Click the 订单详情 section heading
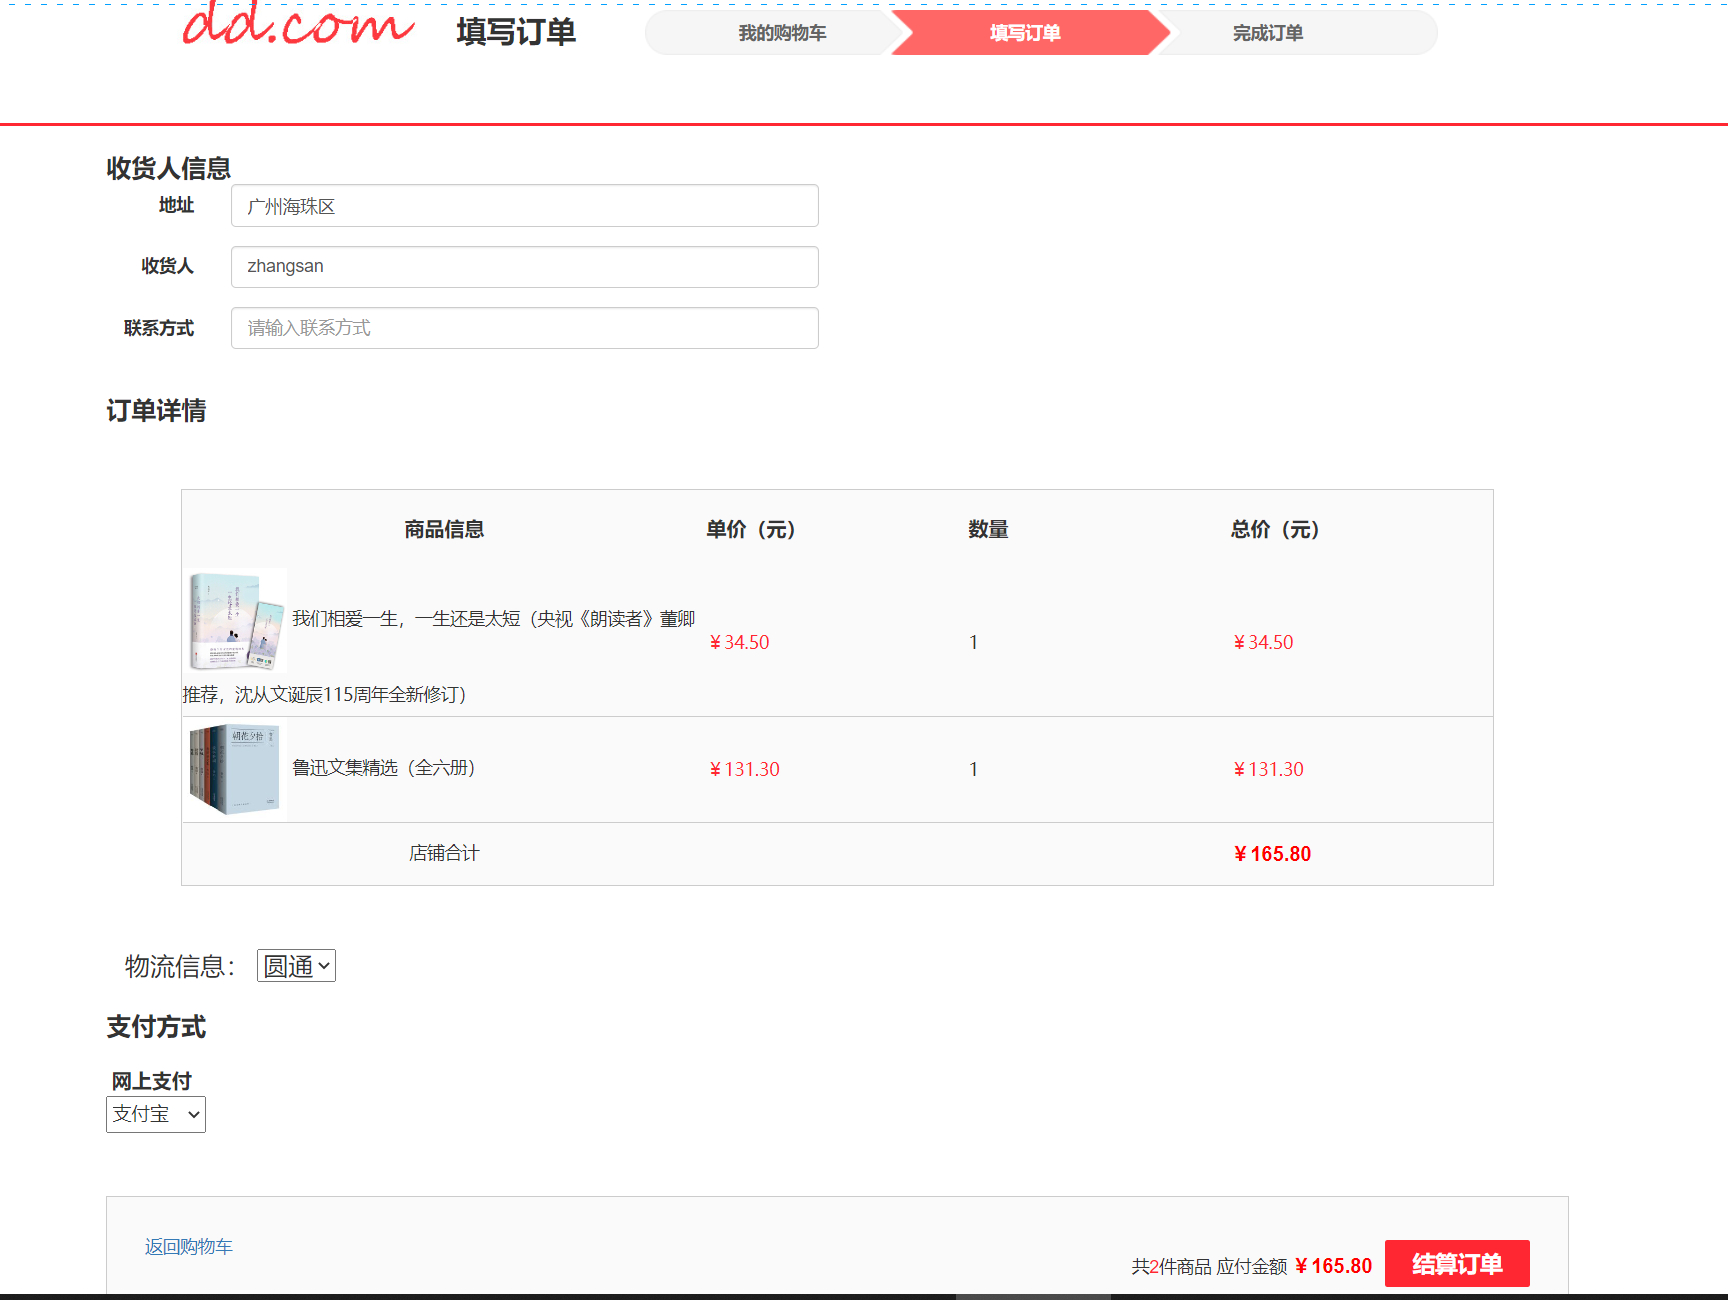This screenshot has height=1300, width=1728. pyautogui.click(x=155, y=411)
